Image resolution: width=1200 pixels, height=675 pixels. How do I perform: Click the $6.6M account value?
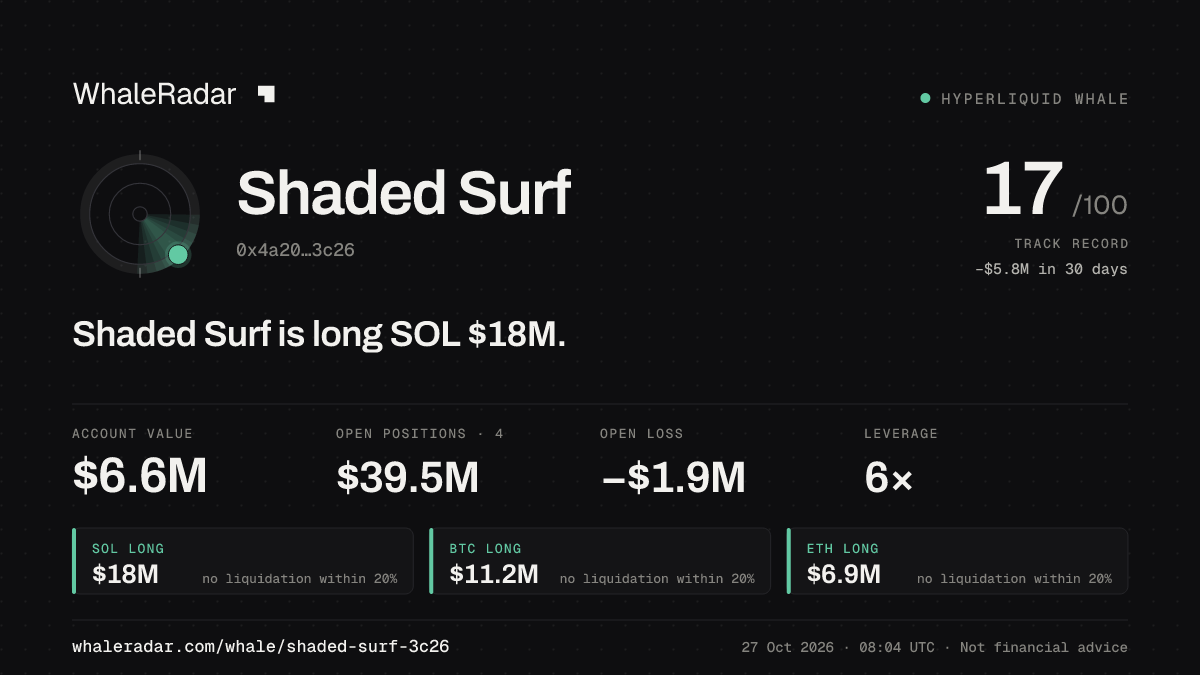pyautogui.click(x=140, y=477)
